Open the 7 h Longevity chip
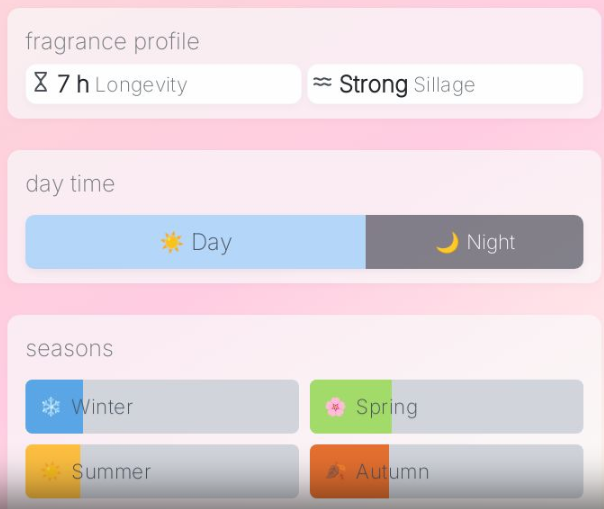This screenshot has height=509, width=604. pos(163,84)
